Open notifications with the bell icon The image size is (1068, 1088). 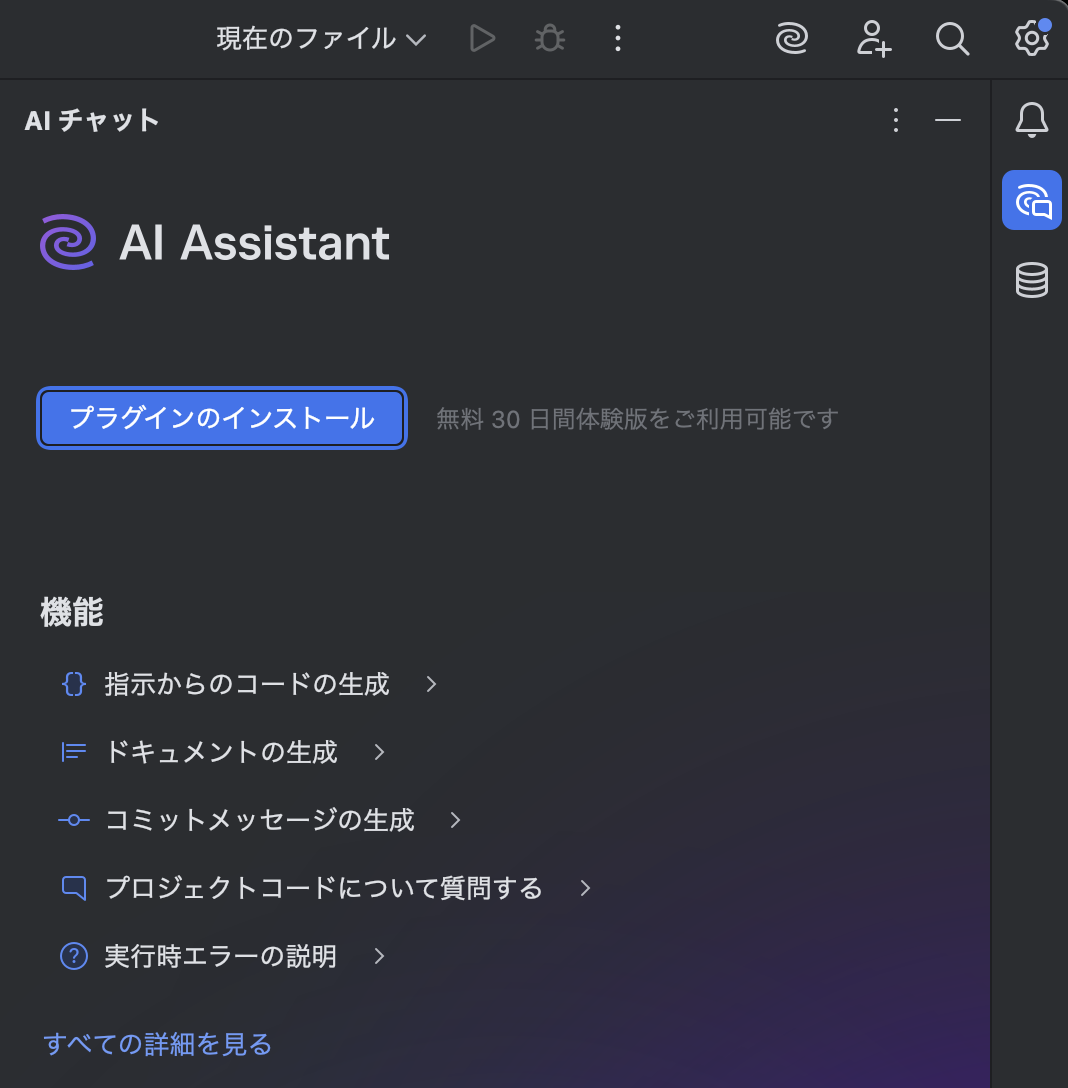click(x=1032, y=120)
